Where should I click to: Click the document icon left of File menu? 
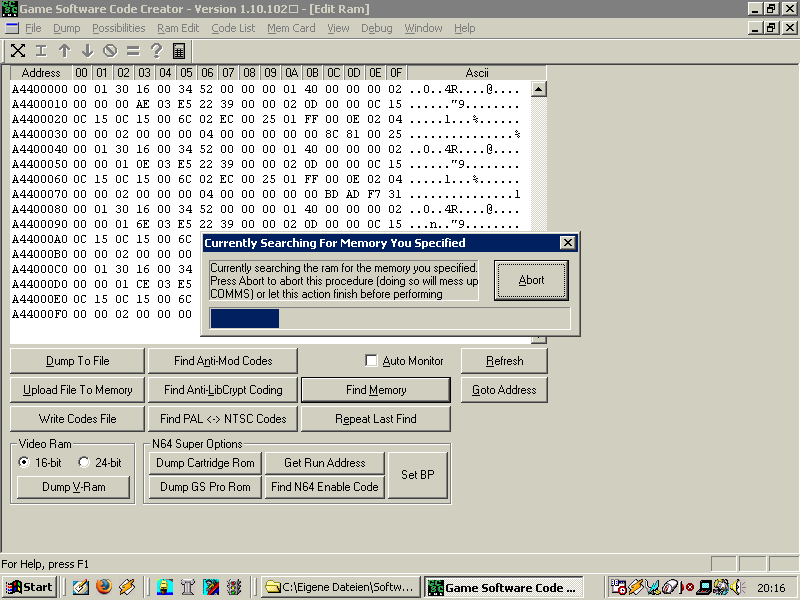point(12,28)
